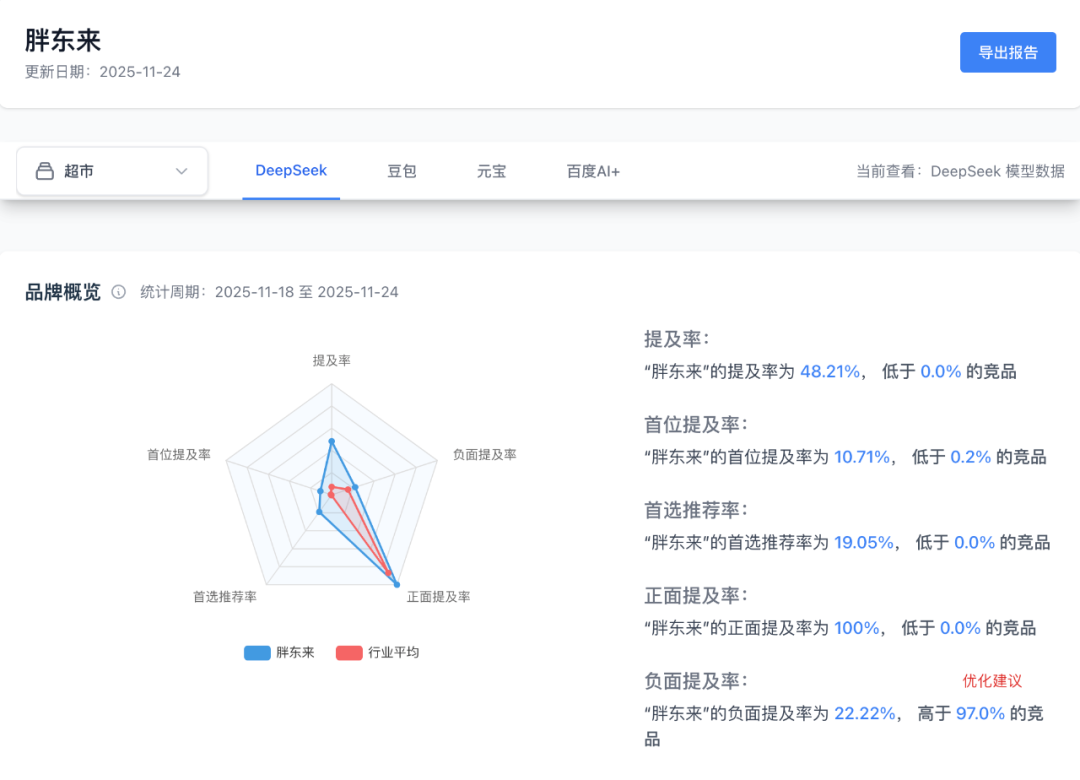Click the 行业平均 legend label text
This screenshot has width=1080, height=780.
click(x=393, y=653)
